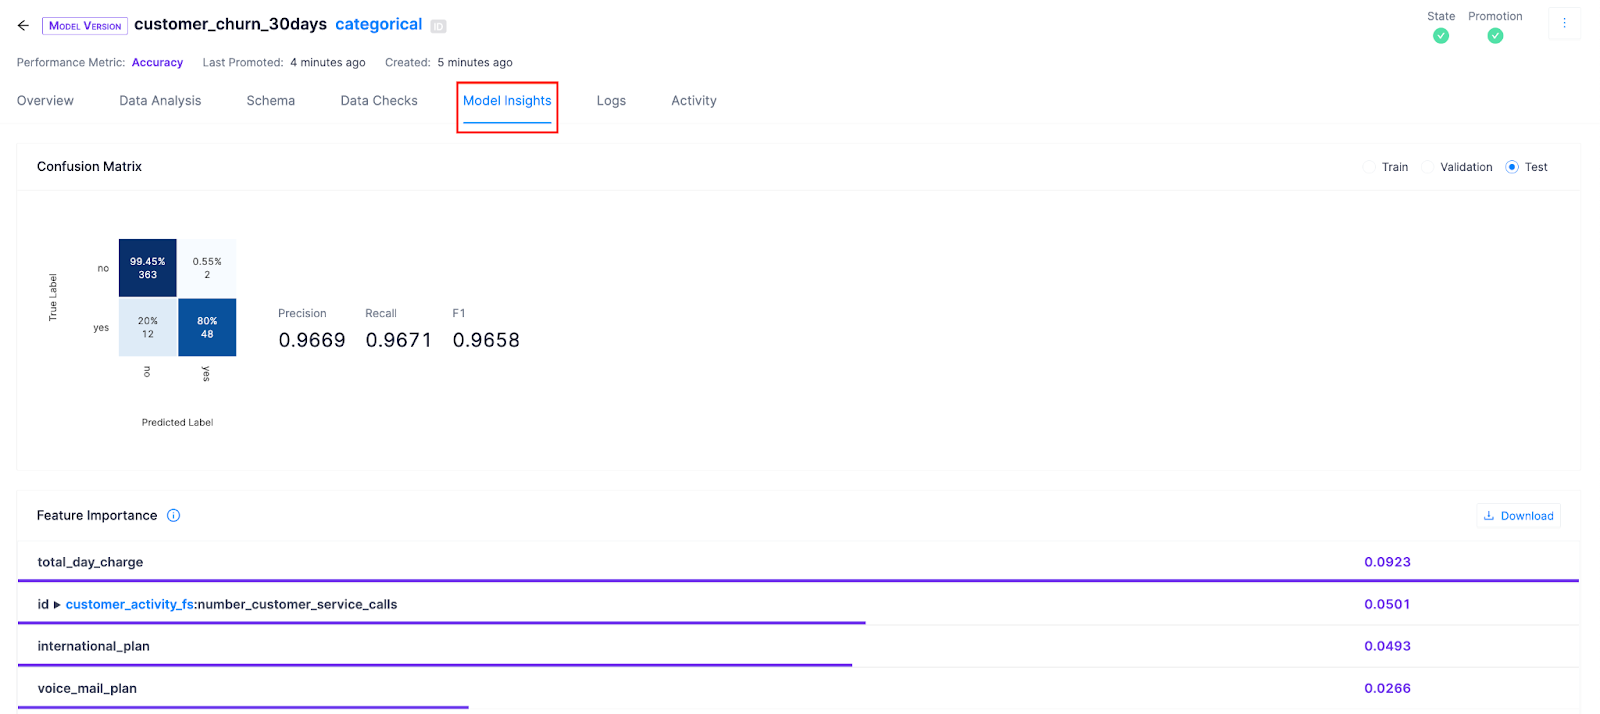This screenshot has height=714, width=1600.
Task: Open the Schema tab
Action: (270, 101)
